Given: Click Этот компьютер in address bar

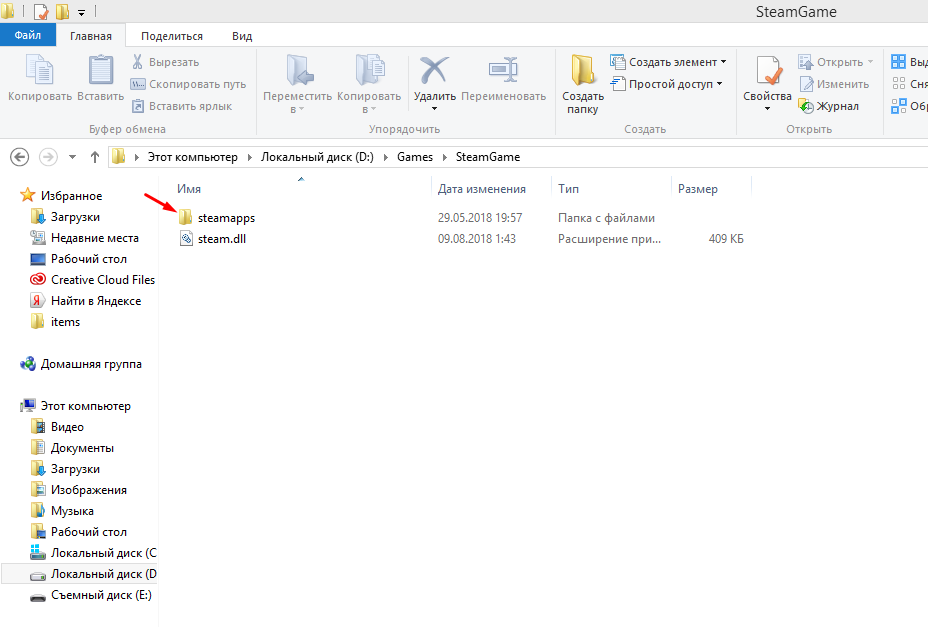Looking at the screenshot, I should coord(192,157).
